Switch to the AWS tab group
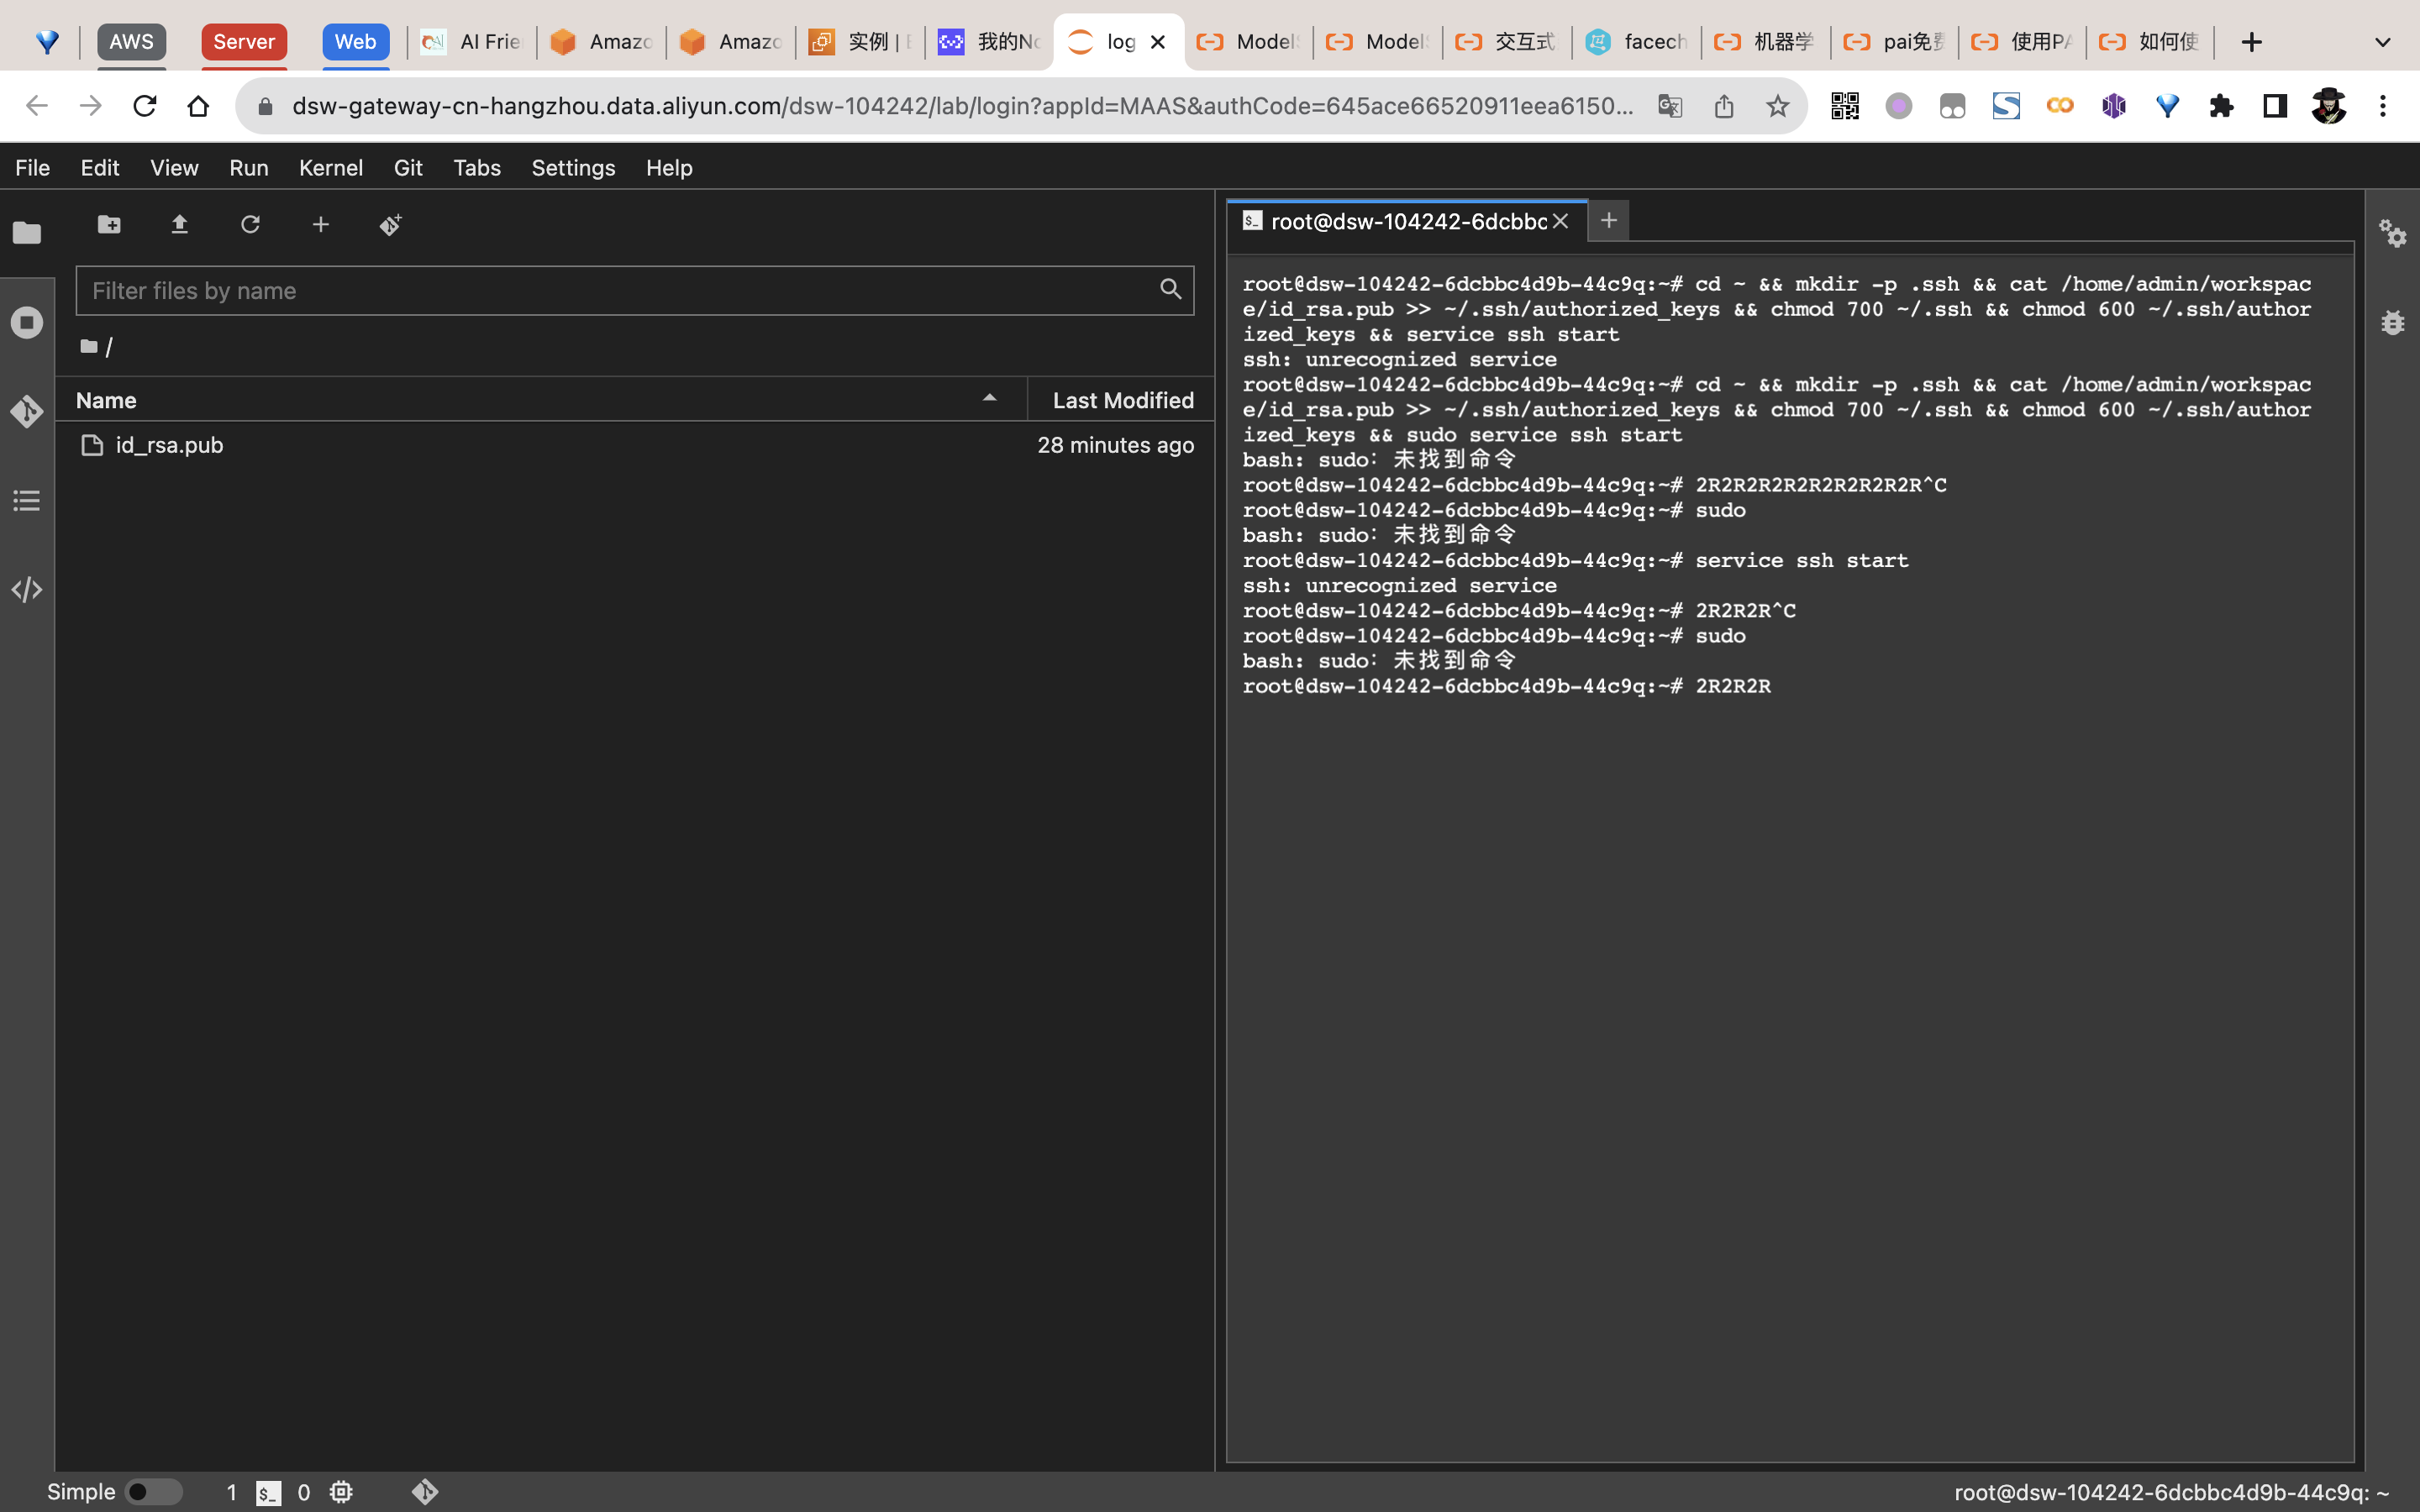The height and width of the screenshot is (1512, 2420). coord(131,42)
